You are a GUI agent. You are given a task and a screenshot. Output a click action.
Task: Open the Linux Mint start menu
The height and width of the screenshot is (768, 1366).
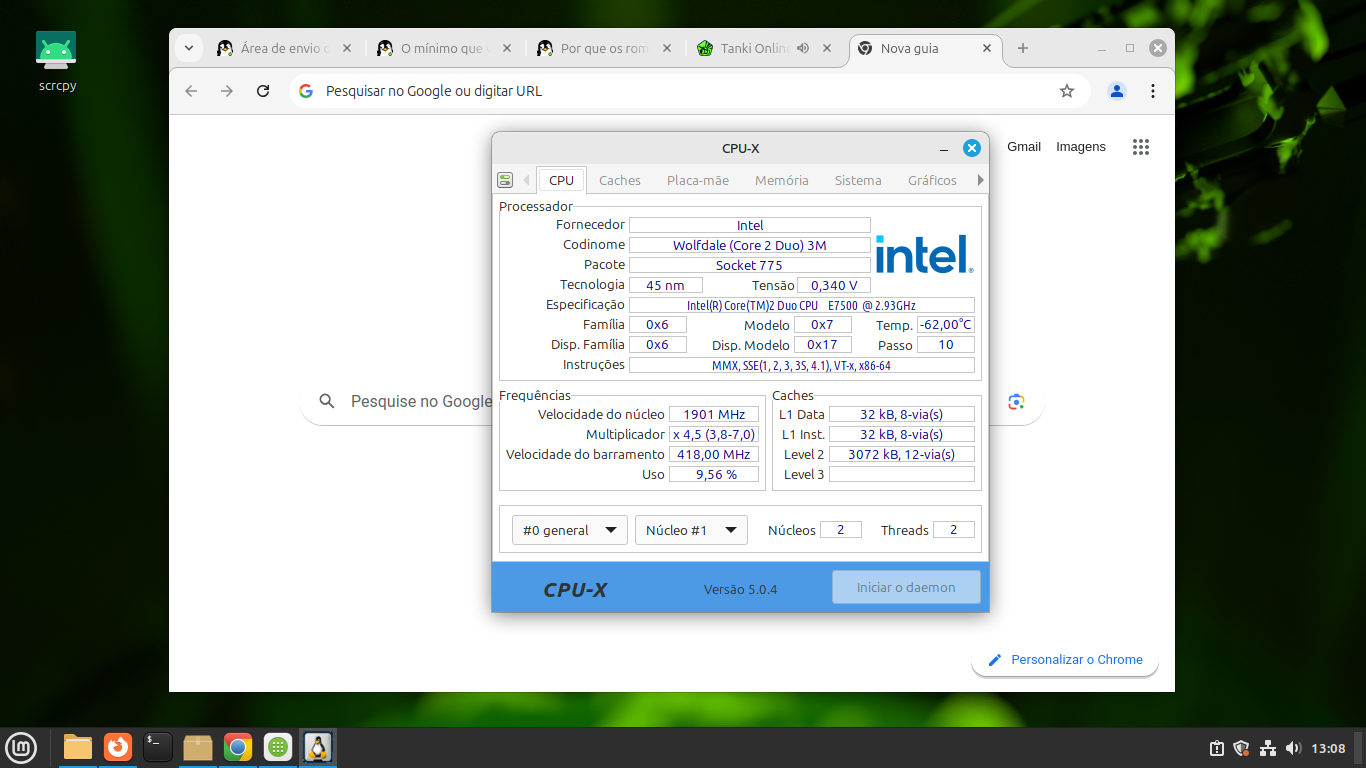(21, 747)
